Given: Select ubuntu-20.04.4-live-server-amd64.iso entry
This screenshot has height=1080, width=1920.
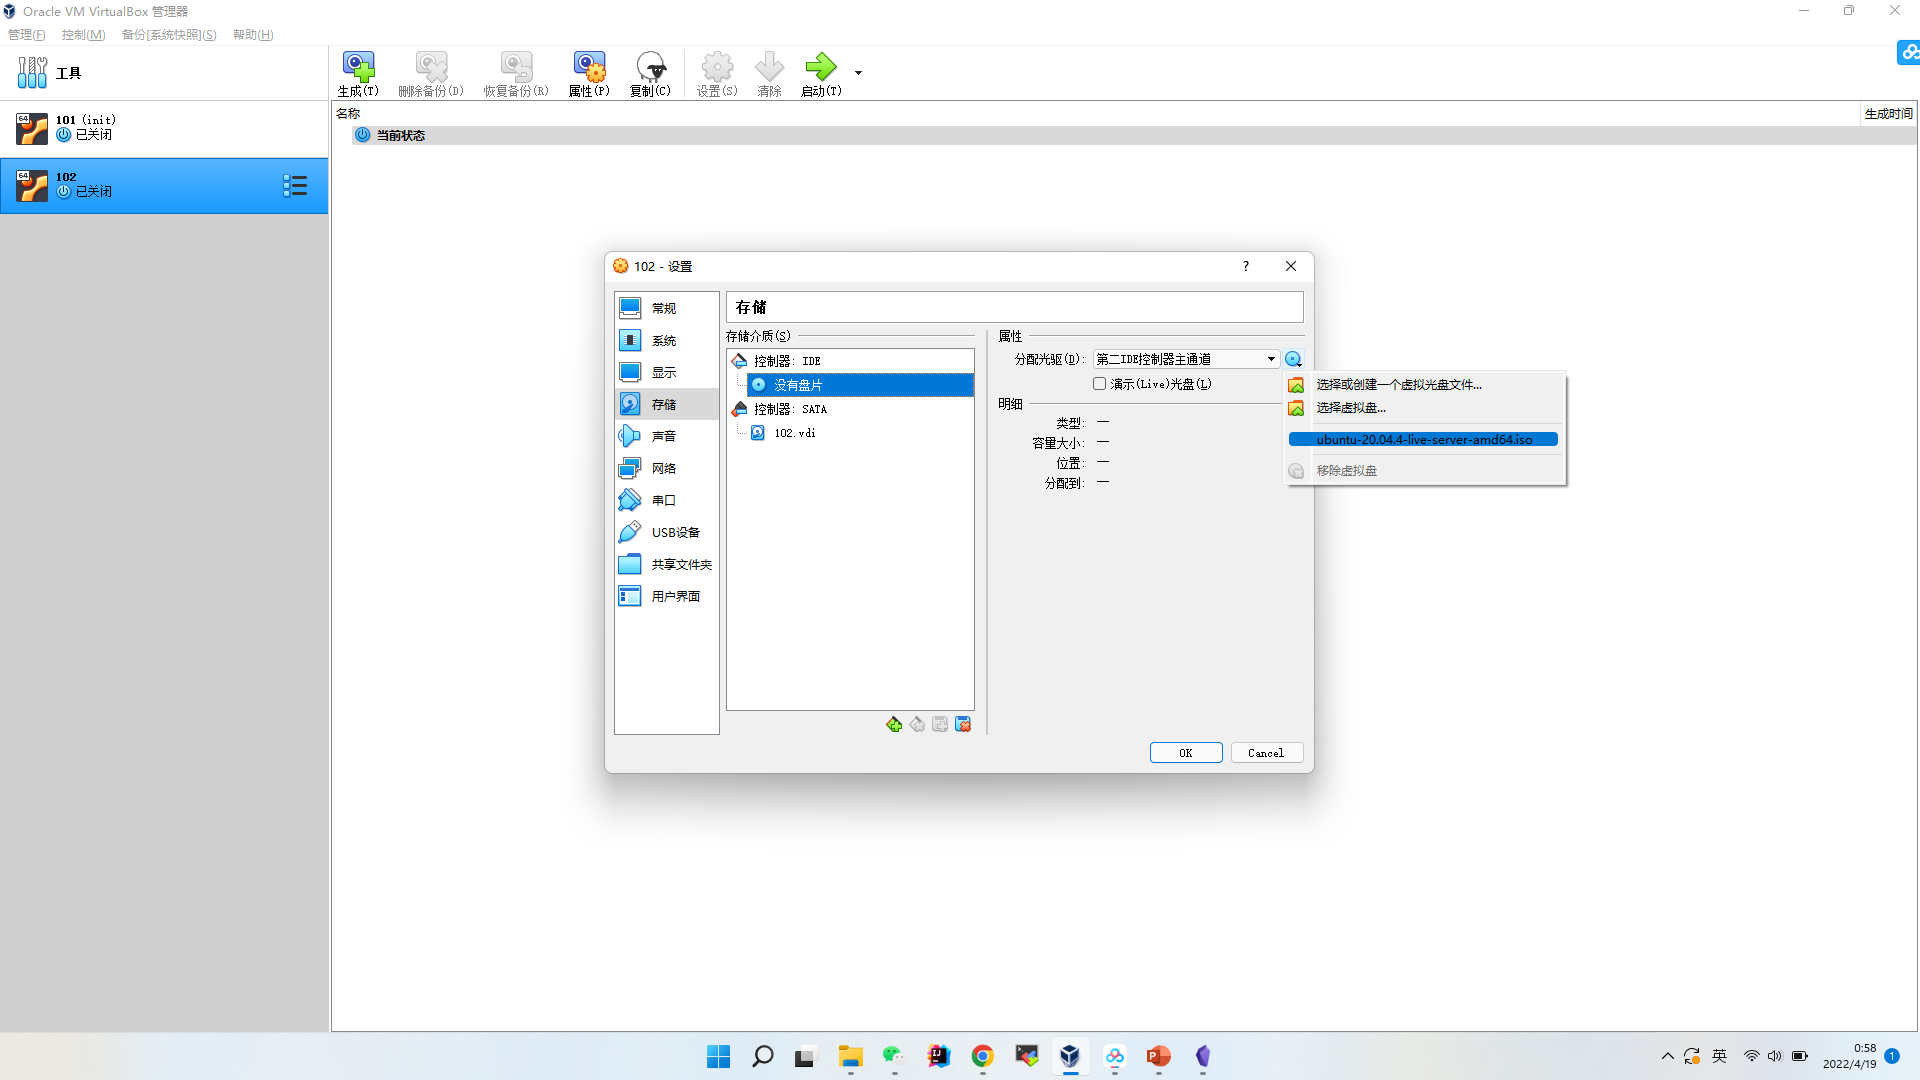Looking at the screenshot, I should [x=1423, y=440].
